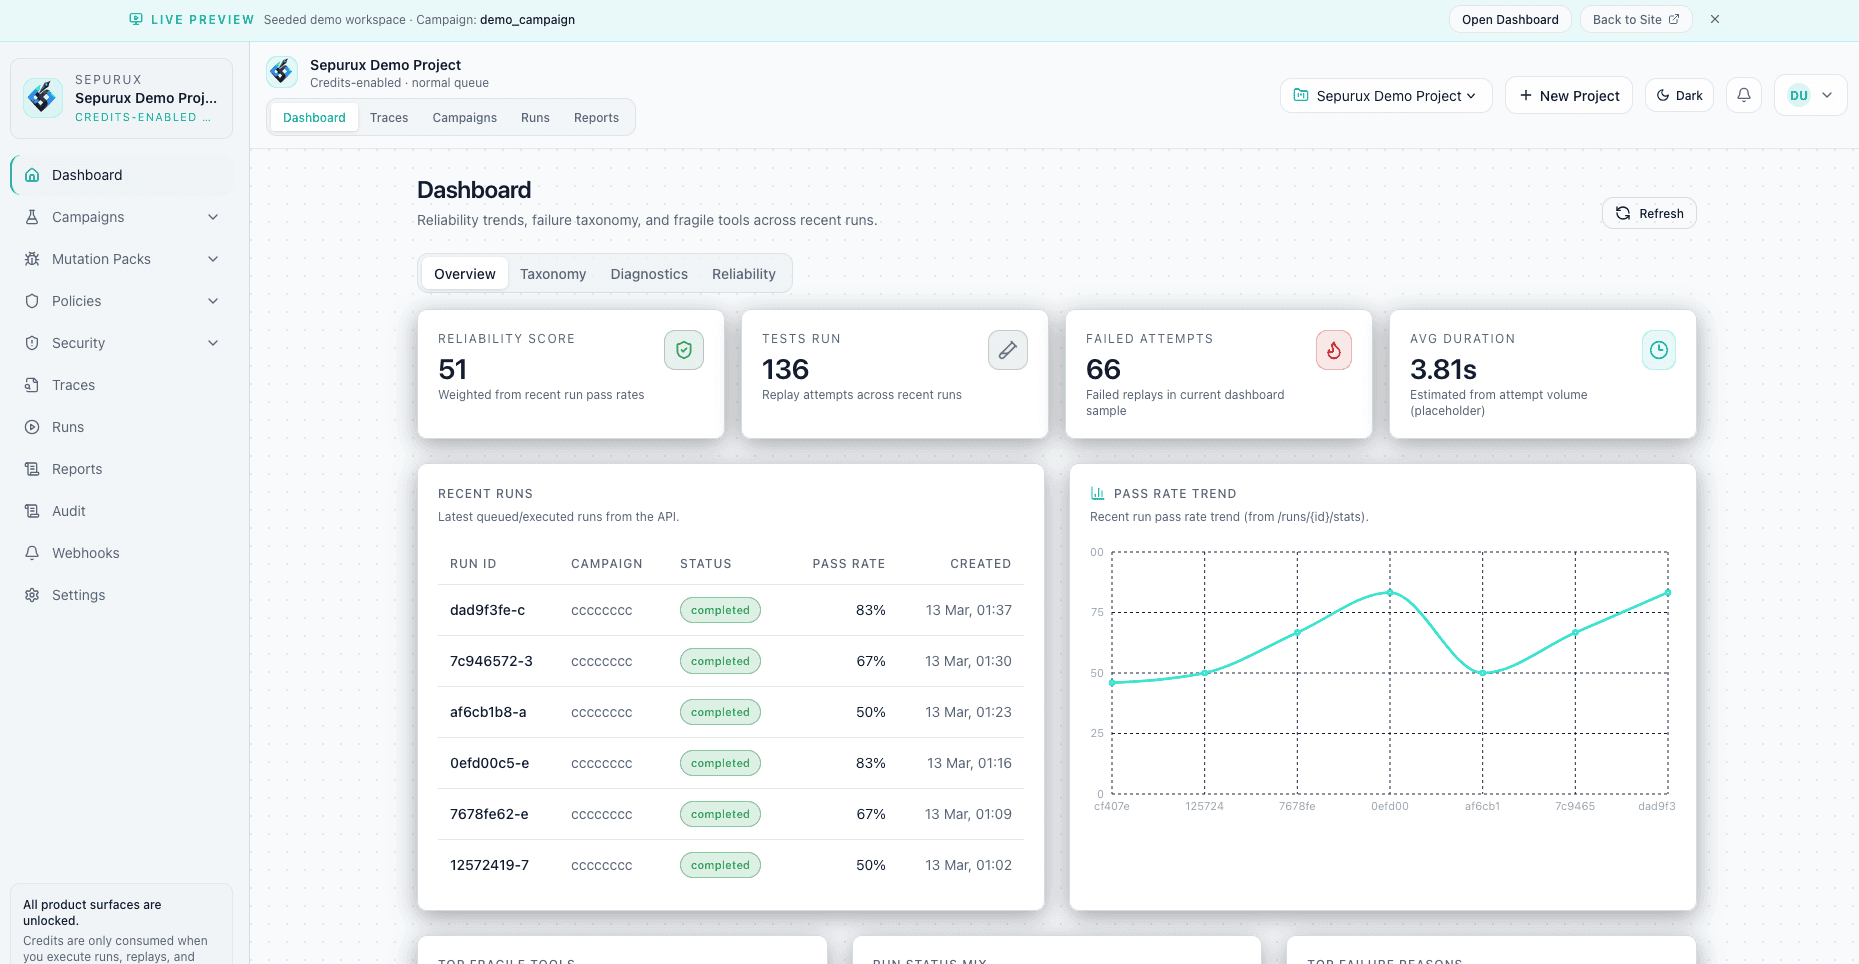Select the Traces sidebar icon
This screenshot has height=964, width=1859.
[x=32, y=385]
